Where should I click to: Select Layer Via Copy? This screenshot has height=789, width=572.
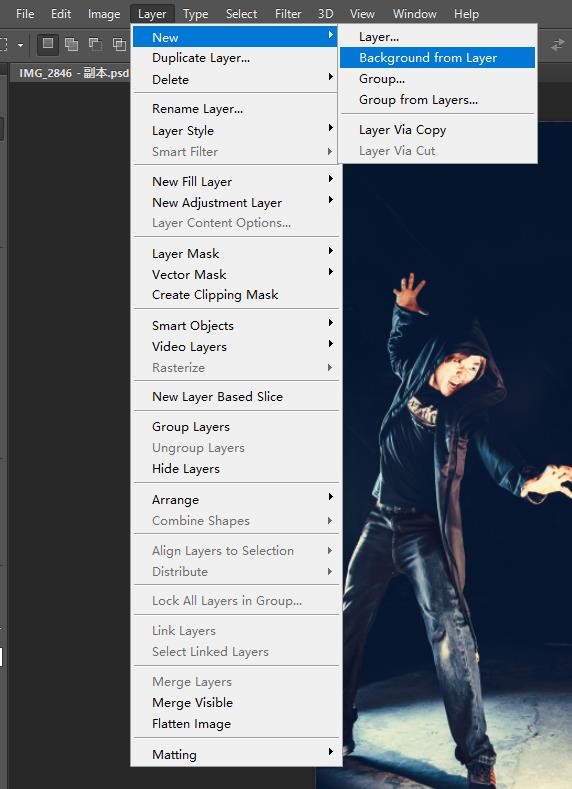[x=437, y=130]
